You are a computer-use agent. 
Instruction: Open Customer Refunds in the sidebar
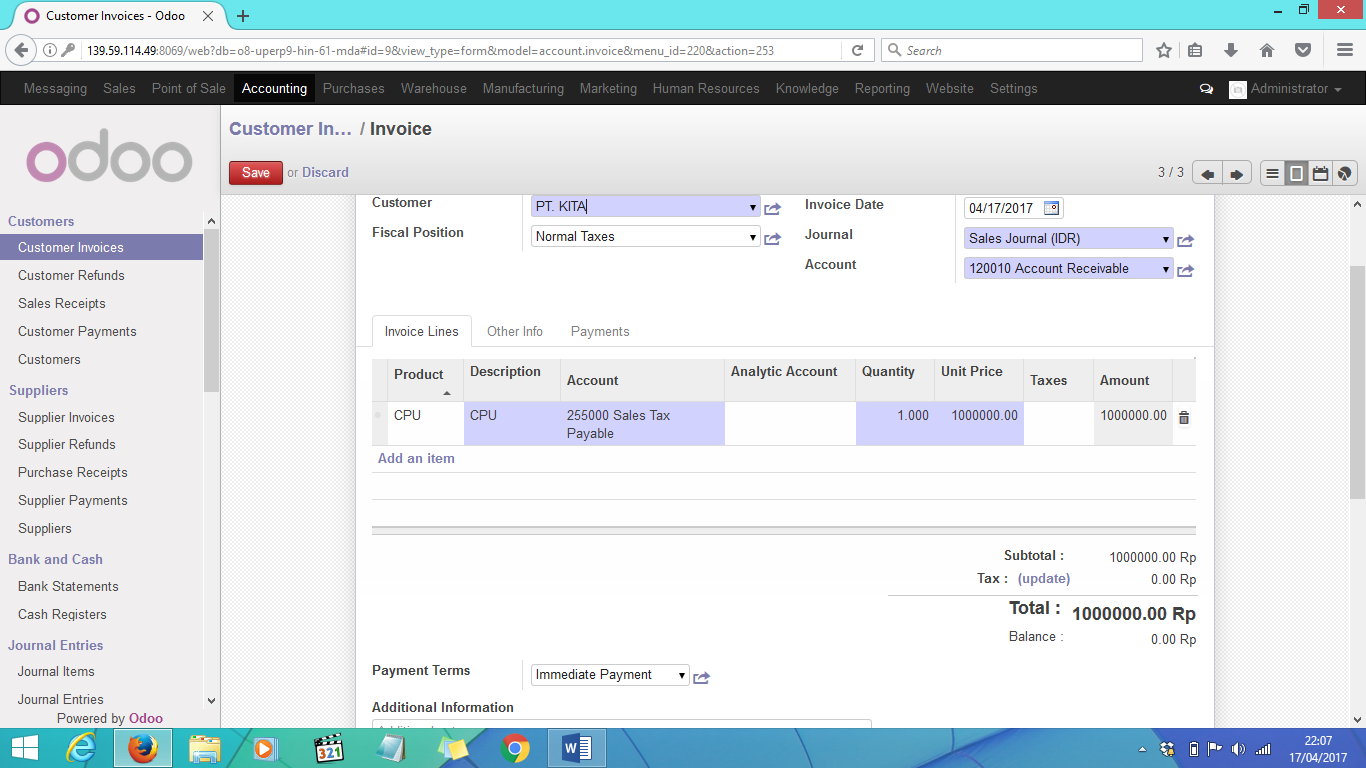tap(71, 275)
